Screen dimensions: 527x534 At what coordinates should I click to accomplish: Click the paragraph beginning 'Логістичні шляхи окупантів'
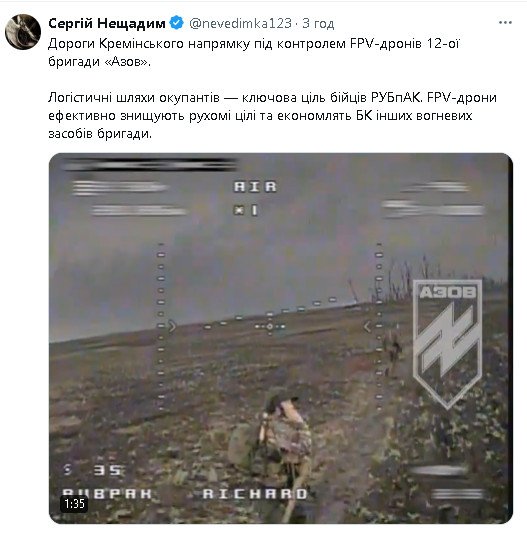tap(273, 115)
